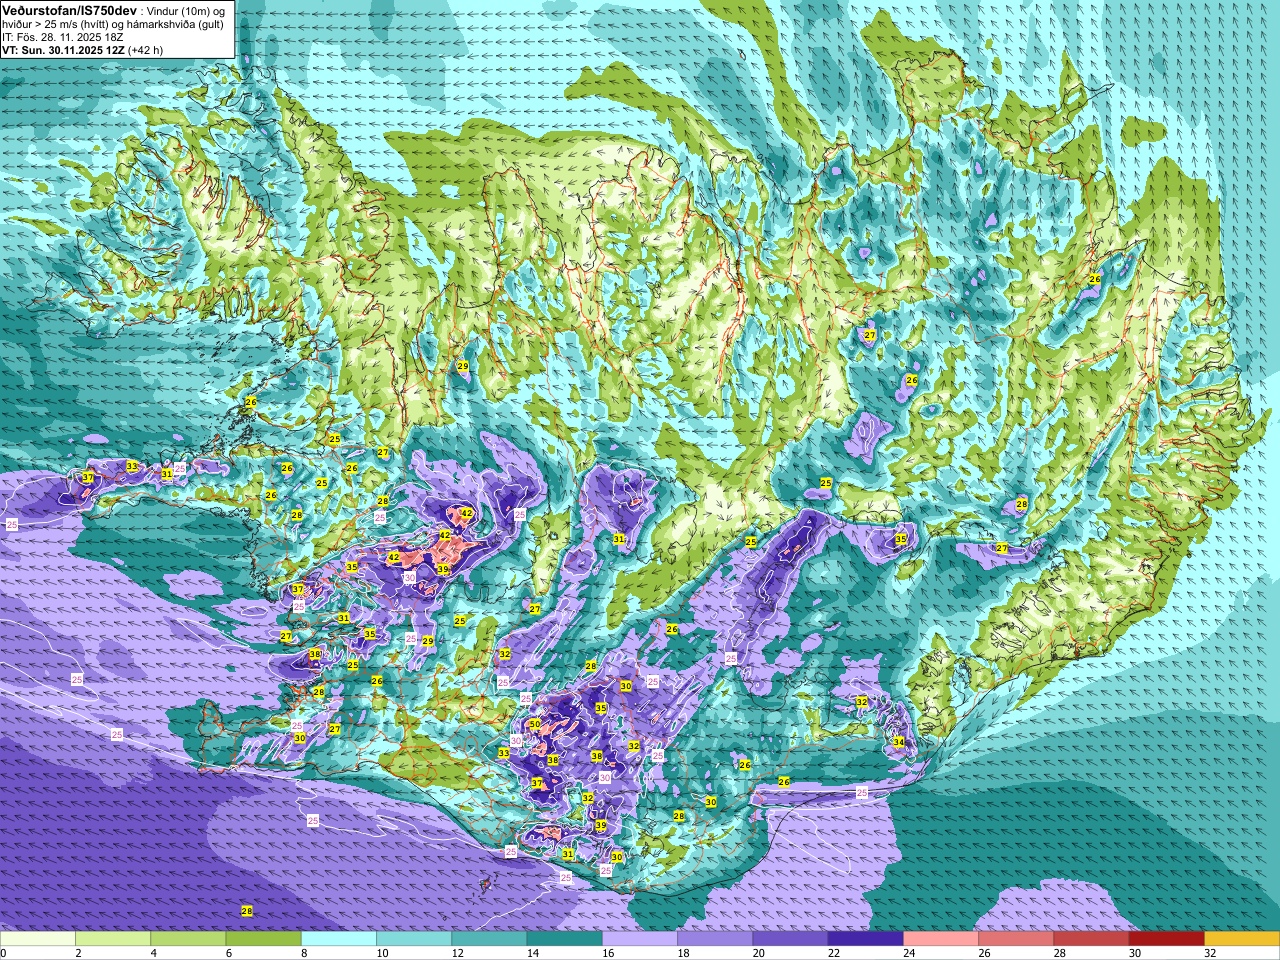
Task: Select the dark teal 14–16 m/s legend swatch
Action: (564, 939)
